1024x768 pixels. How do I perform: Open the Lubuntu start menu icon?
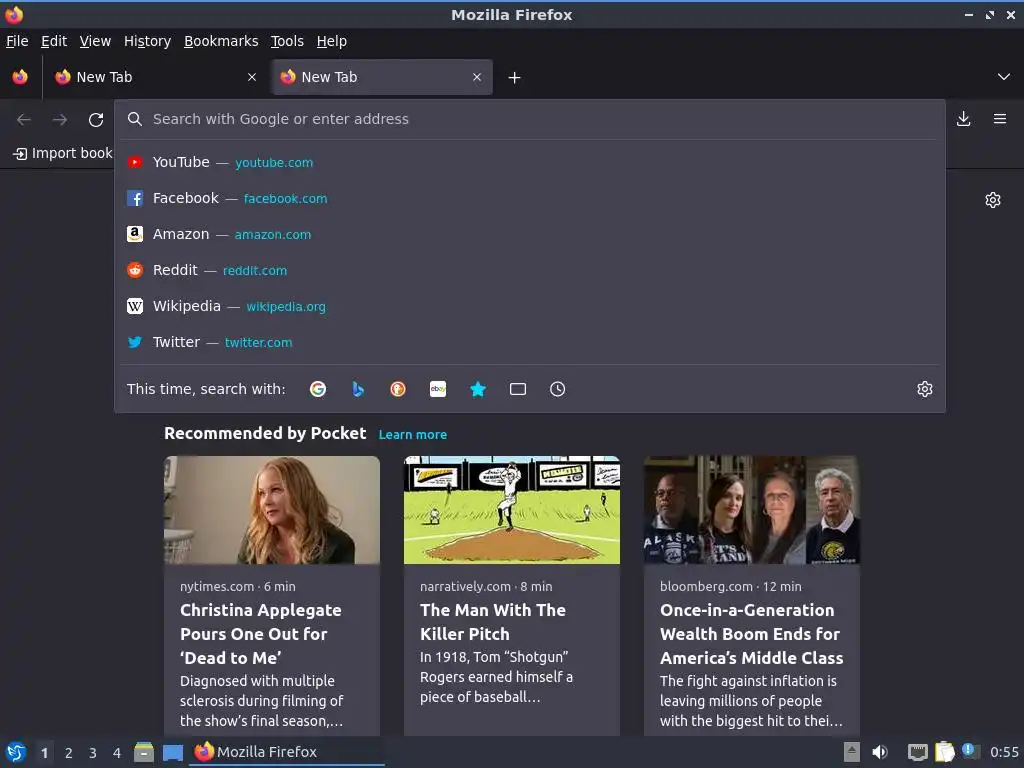[x=16, y=752]
